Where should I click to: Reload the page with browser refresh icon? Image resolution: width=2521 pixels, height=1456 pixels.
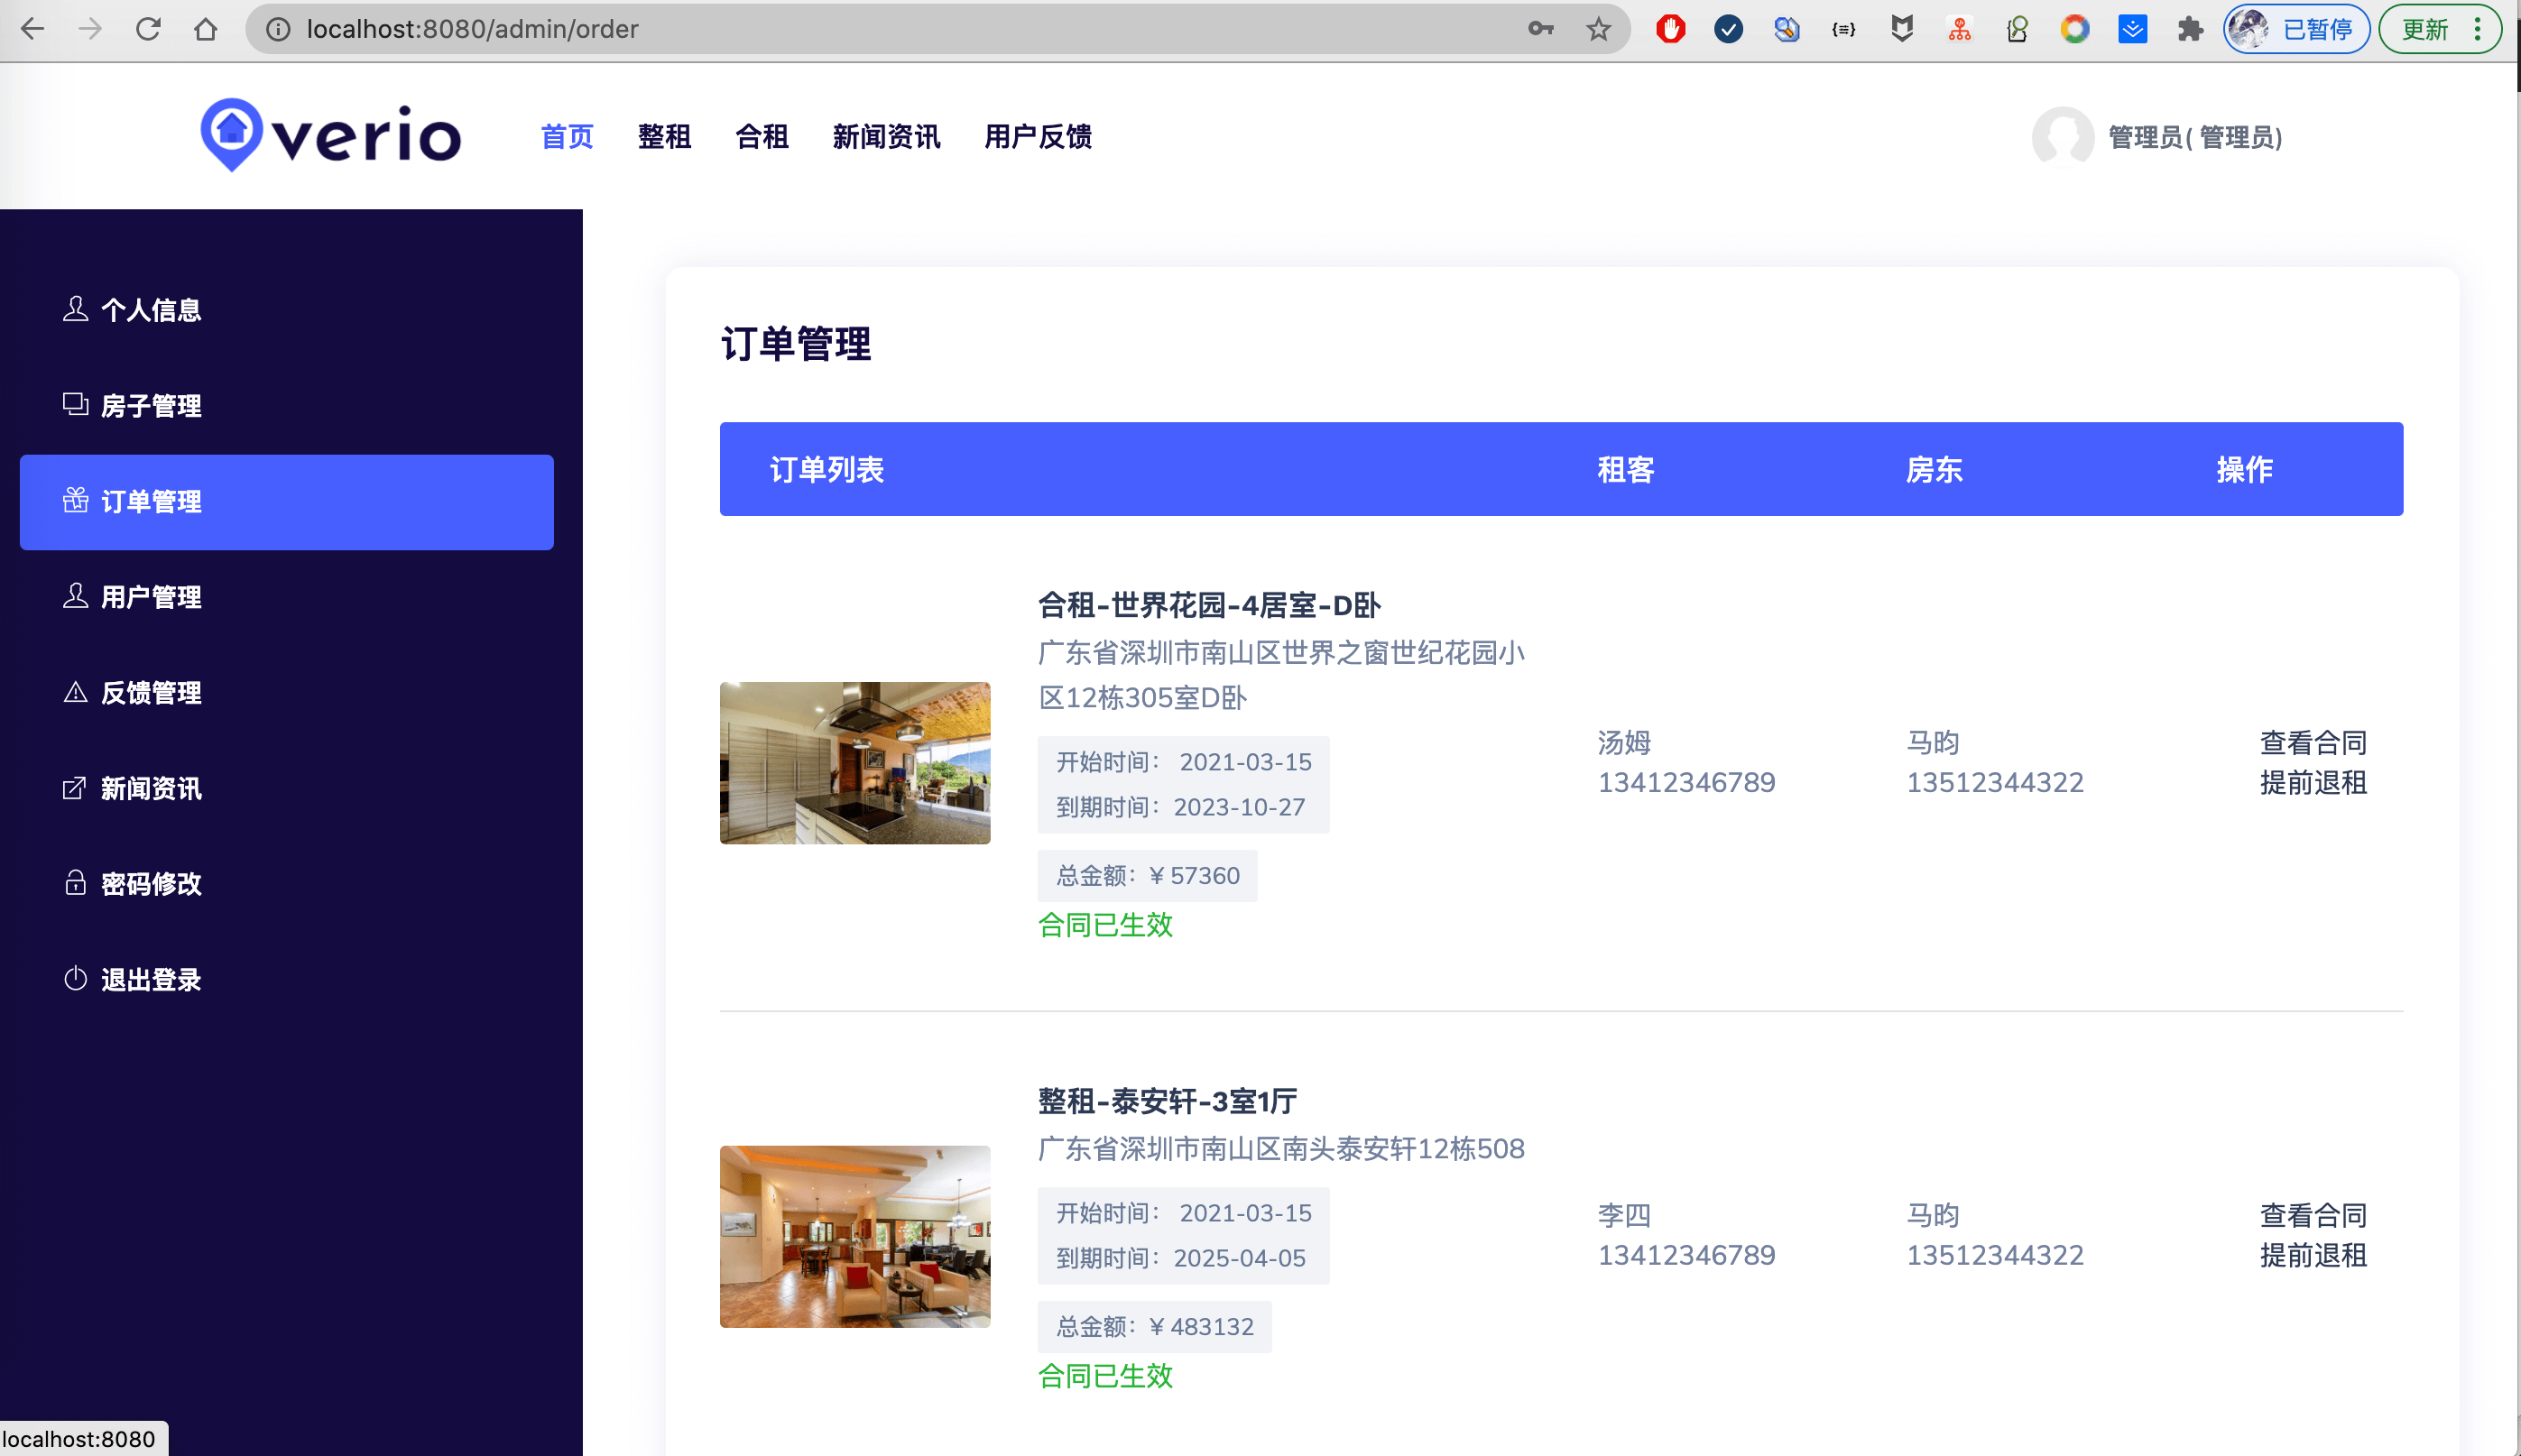tap(148, 29)
